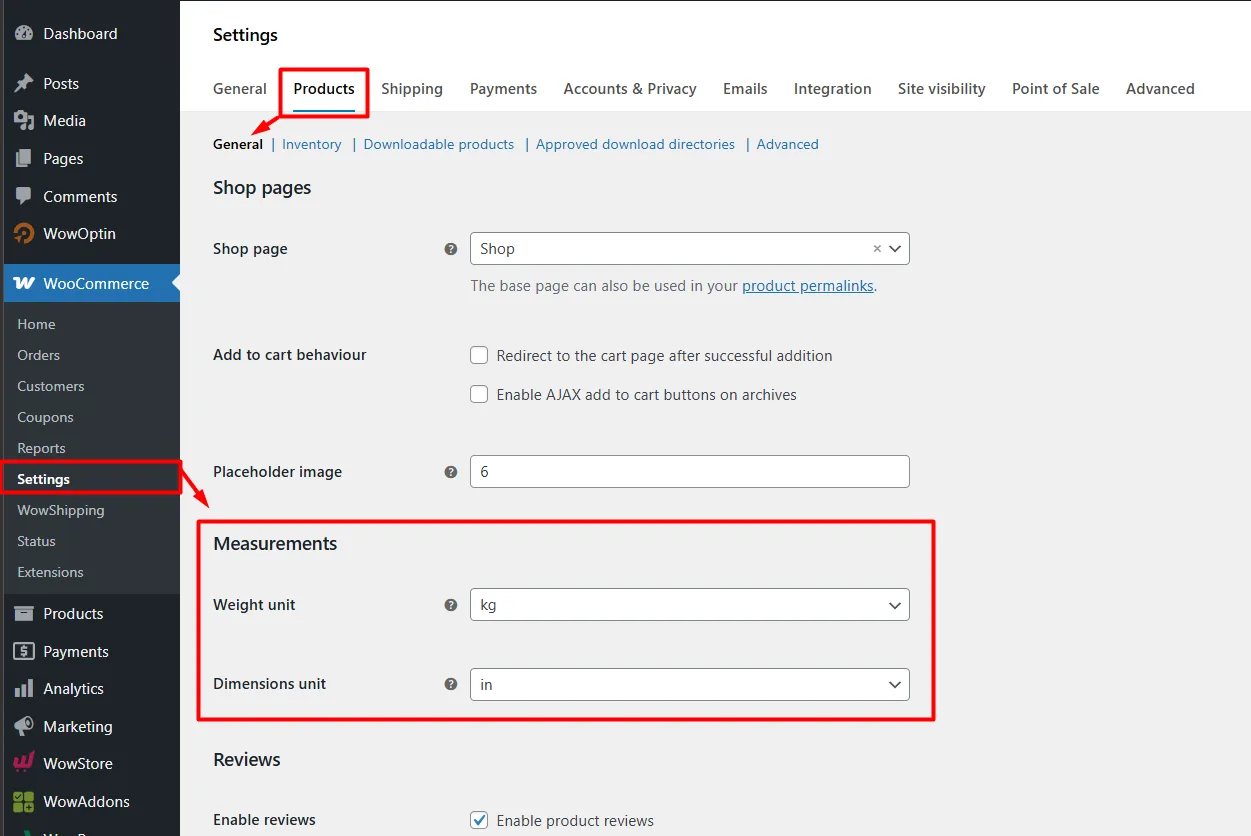The image size is (1251, 836).
Task: Enable redirect to cart after successful addition
Action: click(x=479, y=355)
